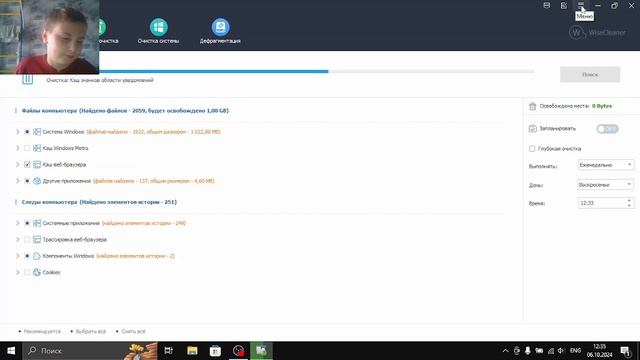Click the Системные приложения tiles icon
Viewport: 640px width, 360px height.
[37, 223]
